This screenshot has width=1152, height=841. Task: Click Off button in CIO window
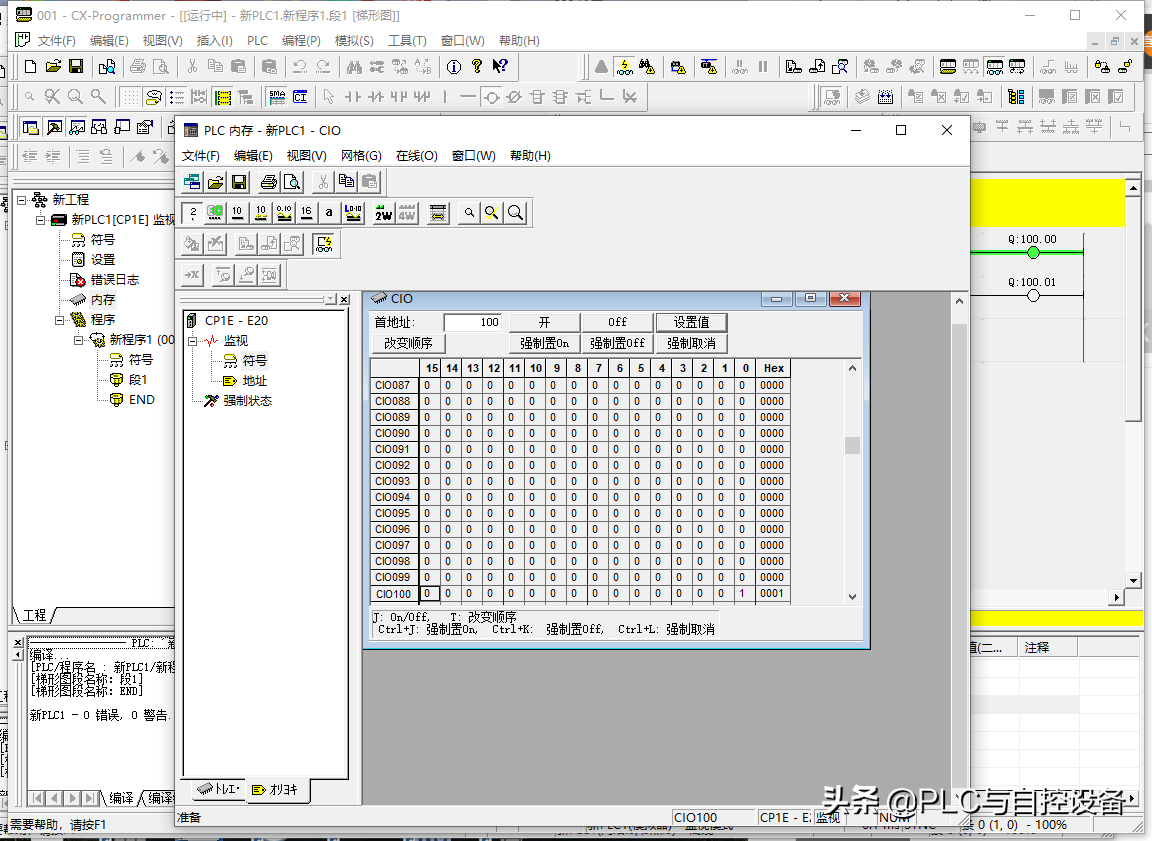tap(617, 322)
